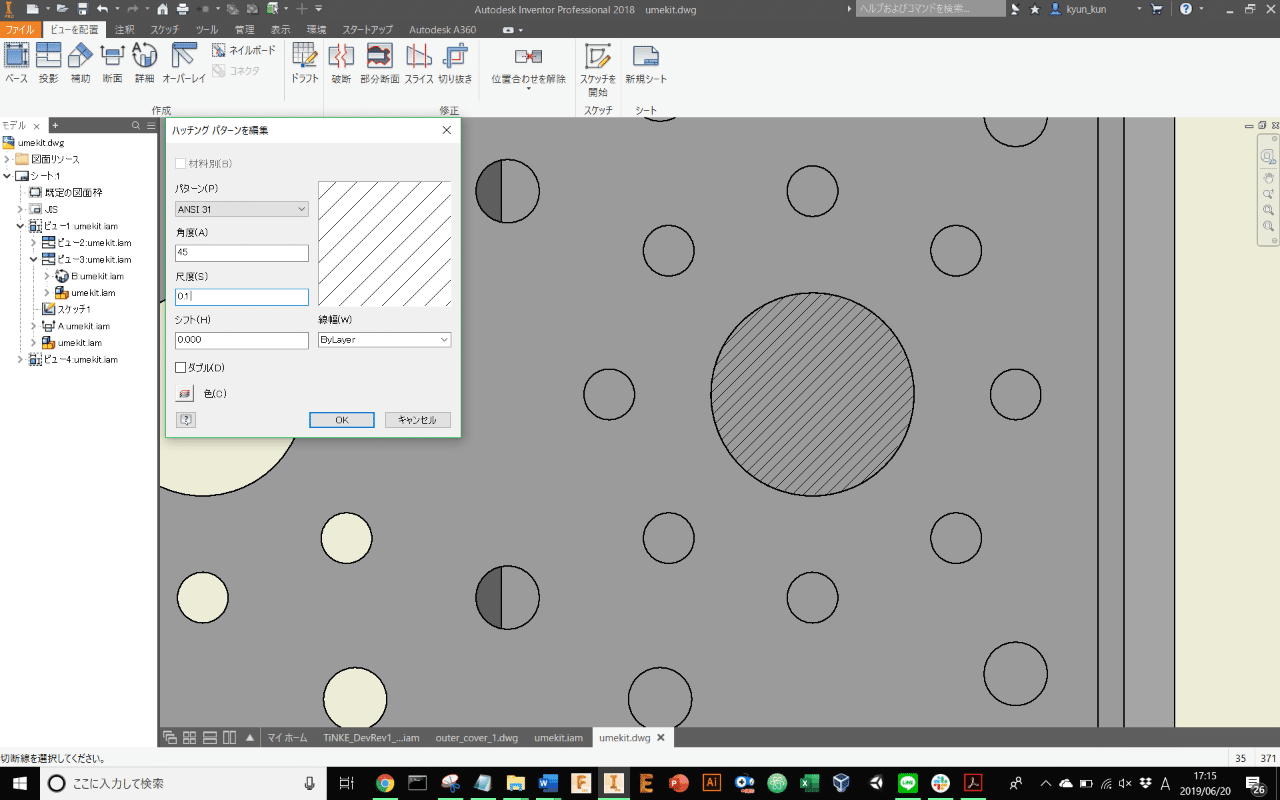Add a 新規シート new sheet
Image resolution: width=1280 pixels, height=800 pixels.
pos(646,62)
